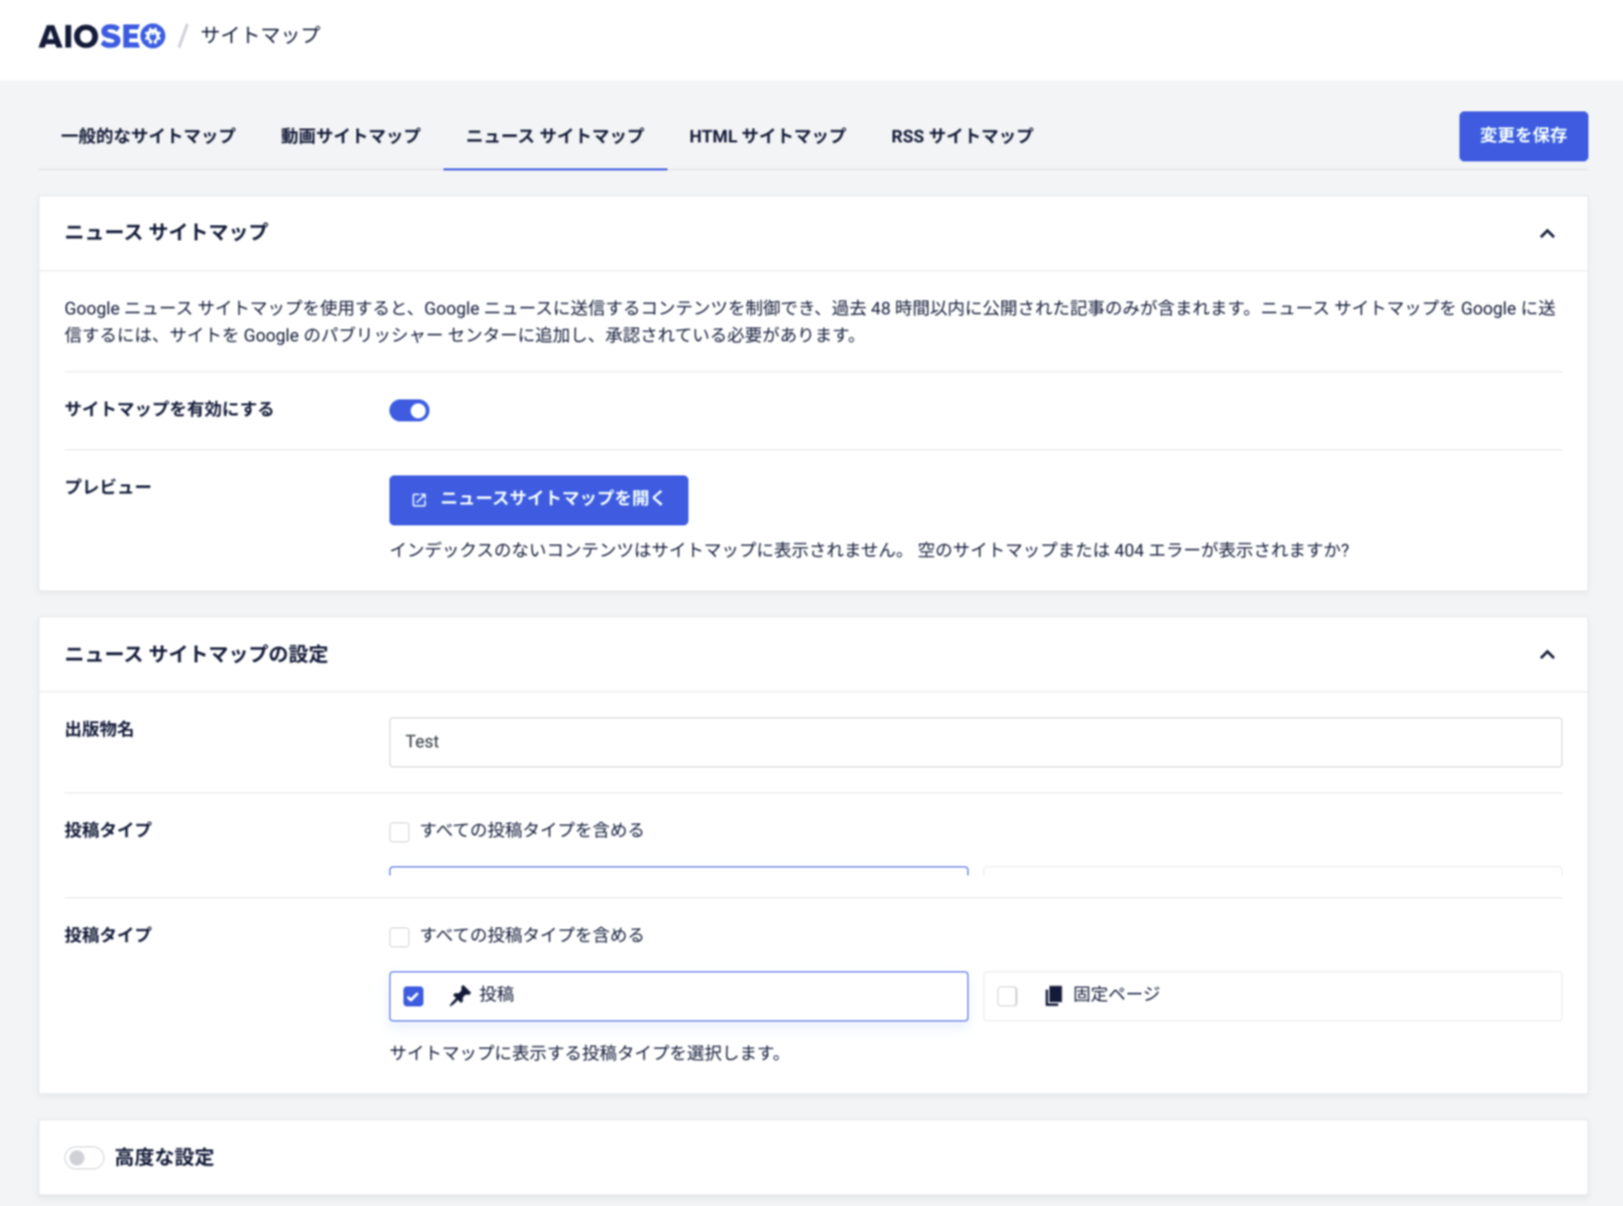Click the 高度な設定 label
Viewport: 1623px width, 1206px height.
pos(164,1158)
